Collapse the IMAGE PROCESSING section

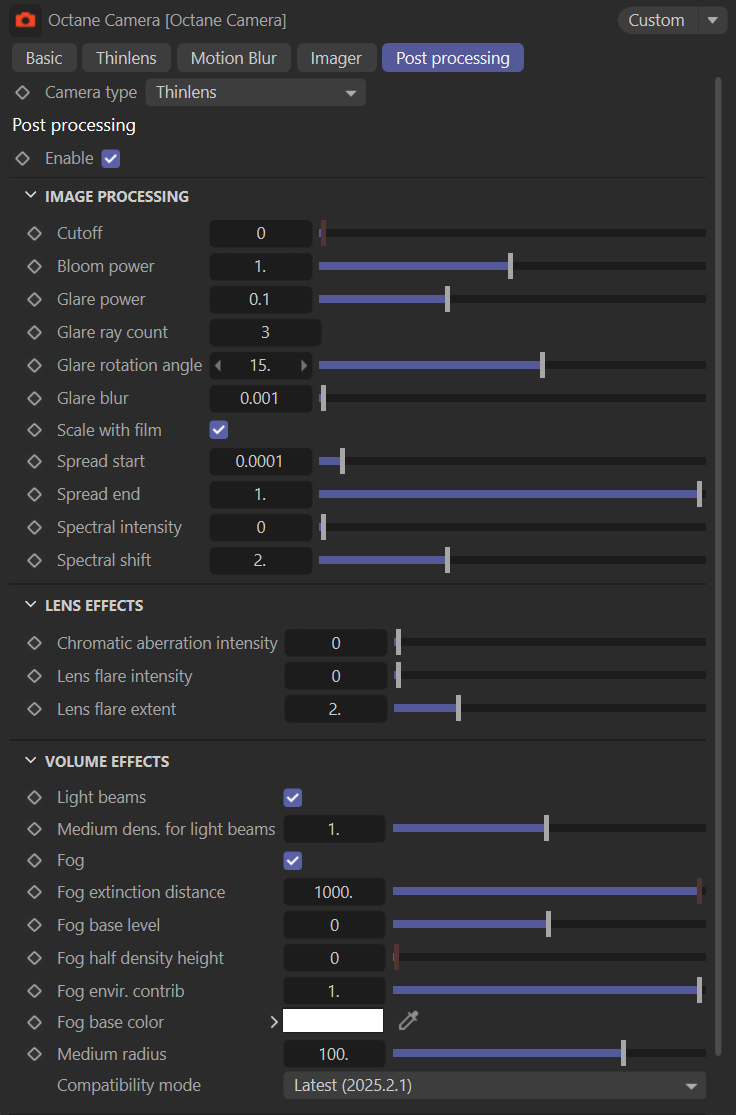click(x=29, y=196)
